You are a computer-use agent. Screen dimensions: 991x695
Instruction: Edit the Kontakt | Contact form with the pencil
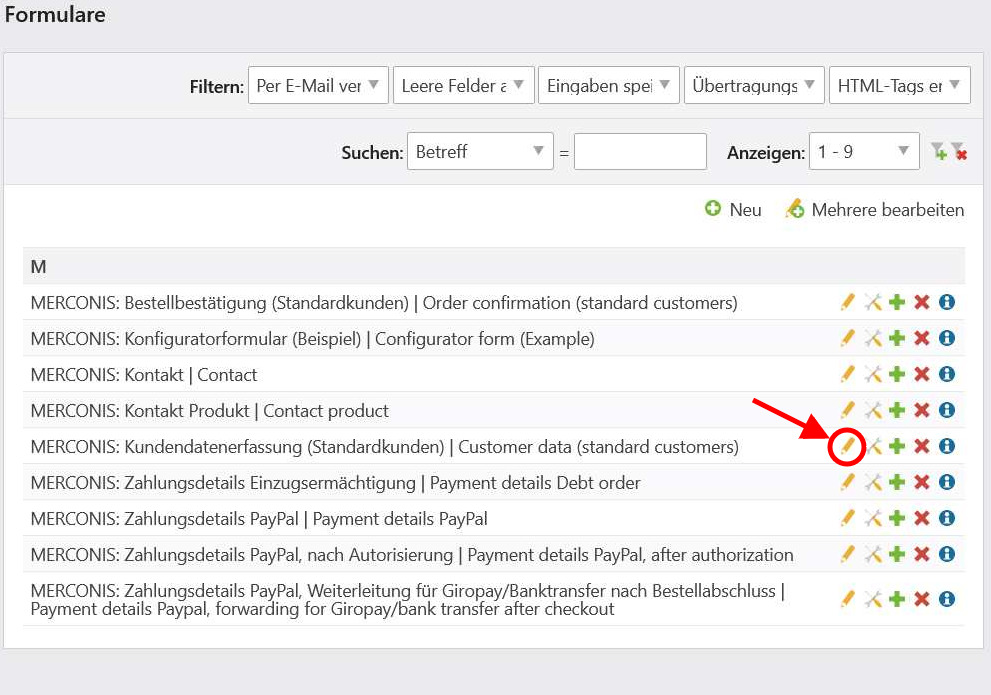click(x=847, y=374)
